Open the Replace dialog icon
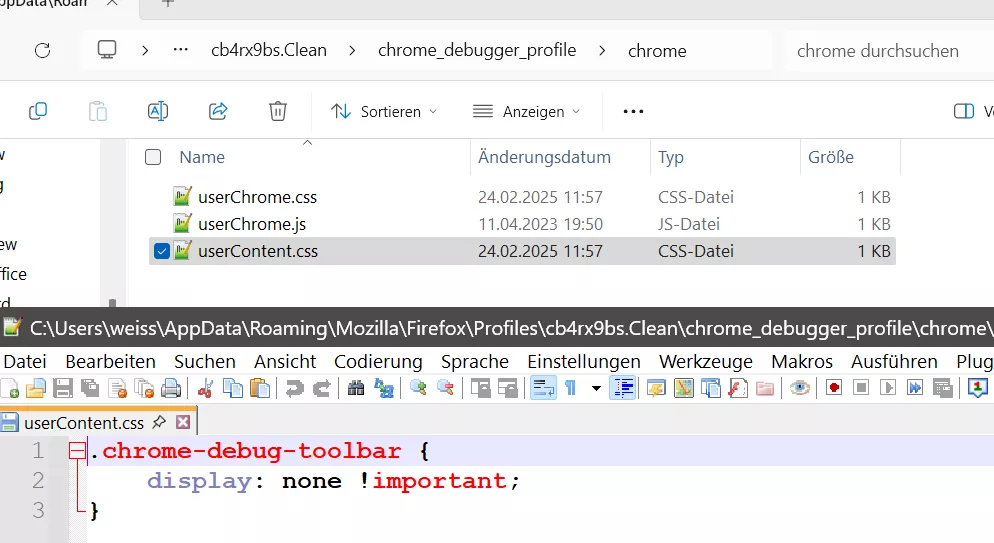 pos(384,388)
